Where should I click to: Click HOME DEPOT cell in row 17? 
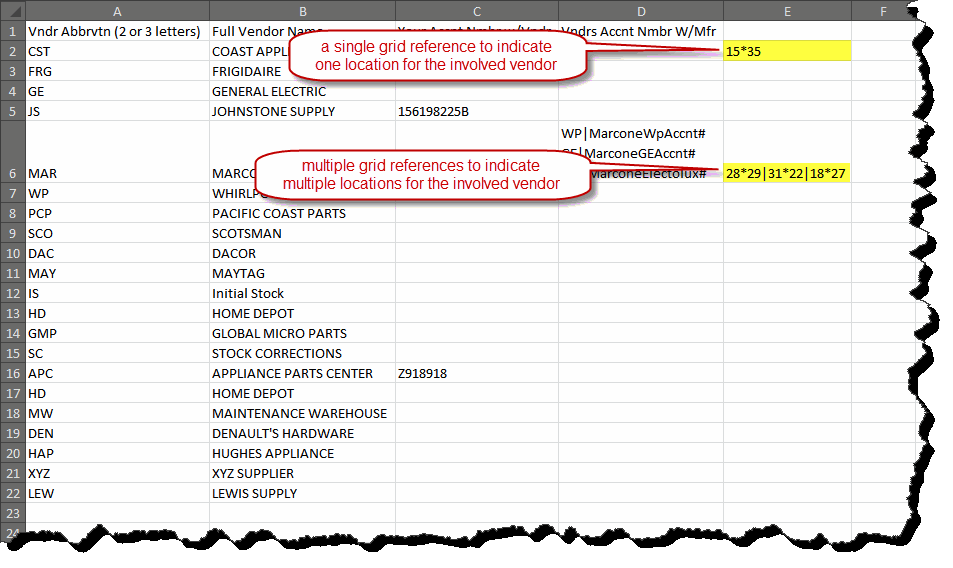pyautogui.click(x=302, y=394)
